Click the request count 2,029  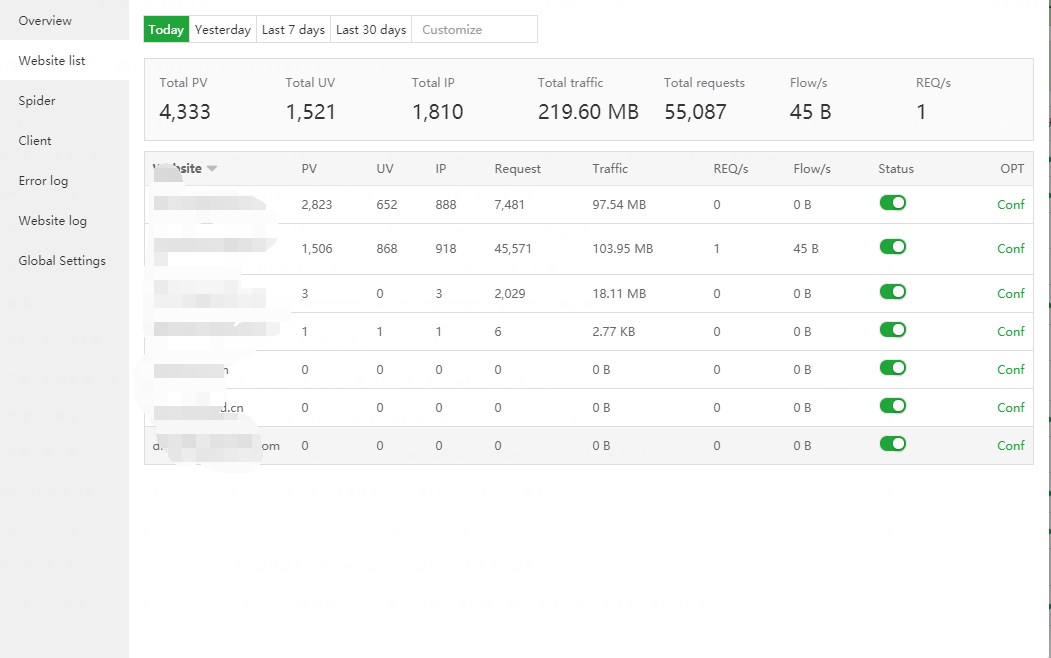click(509, 293)
